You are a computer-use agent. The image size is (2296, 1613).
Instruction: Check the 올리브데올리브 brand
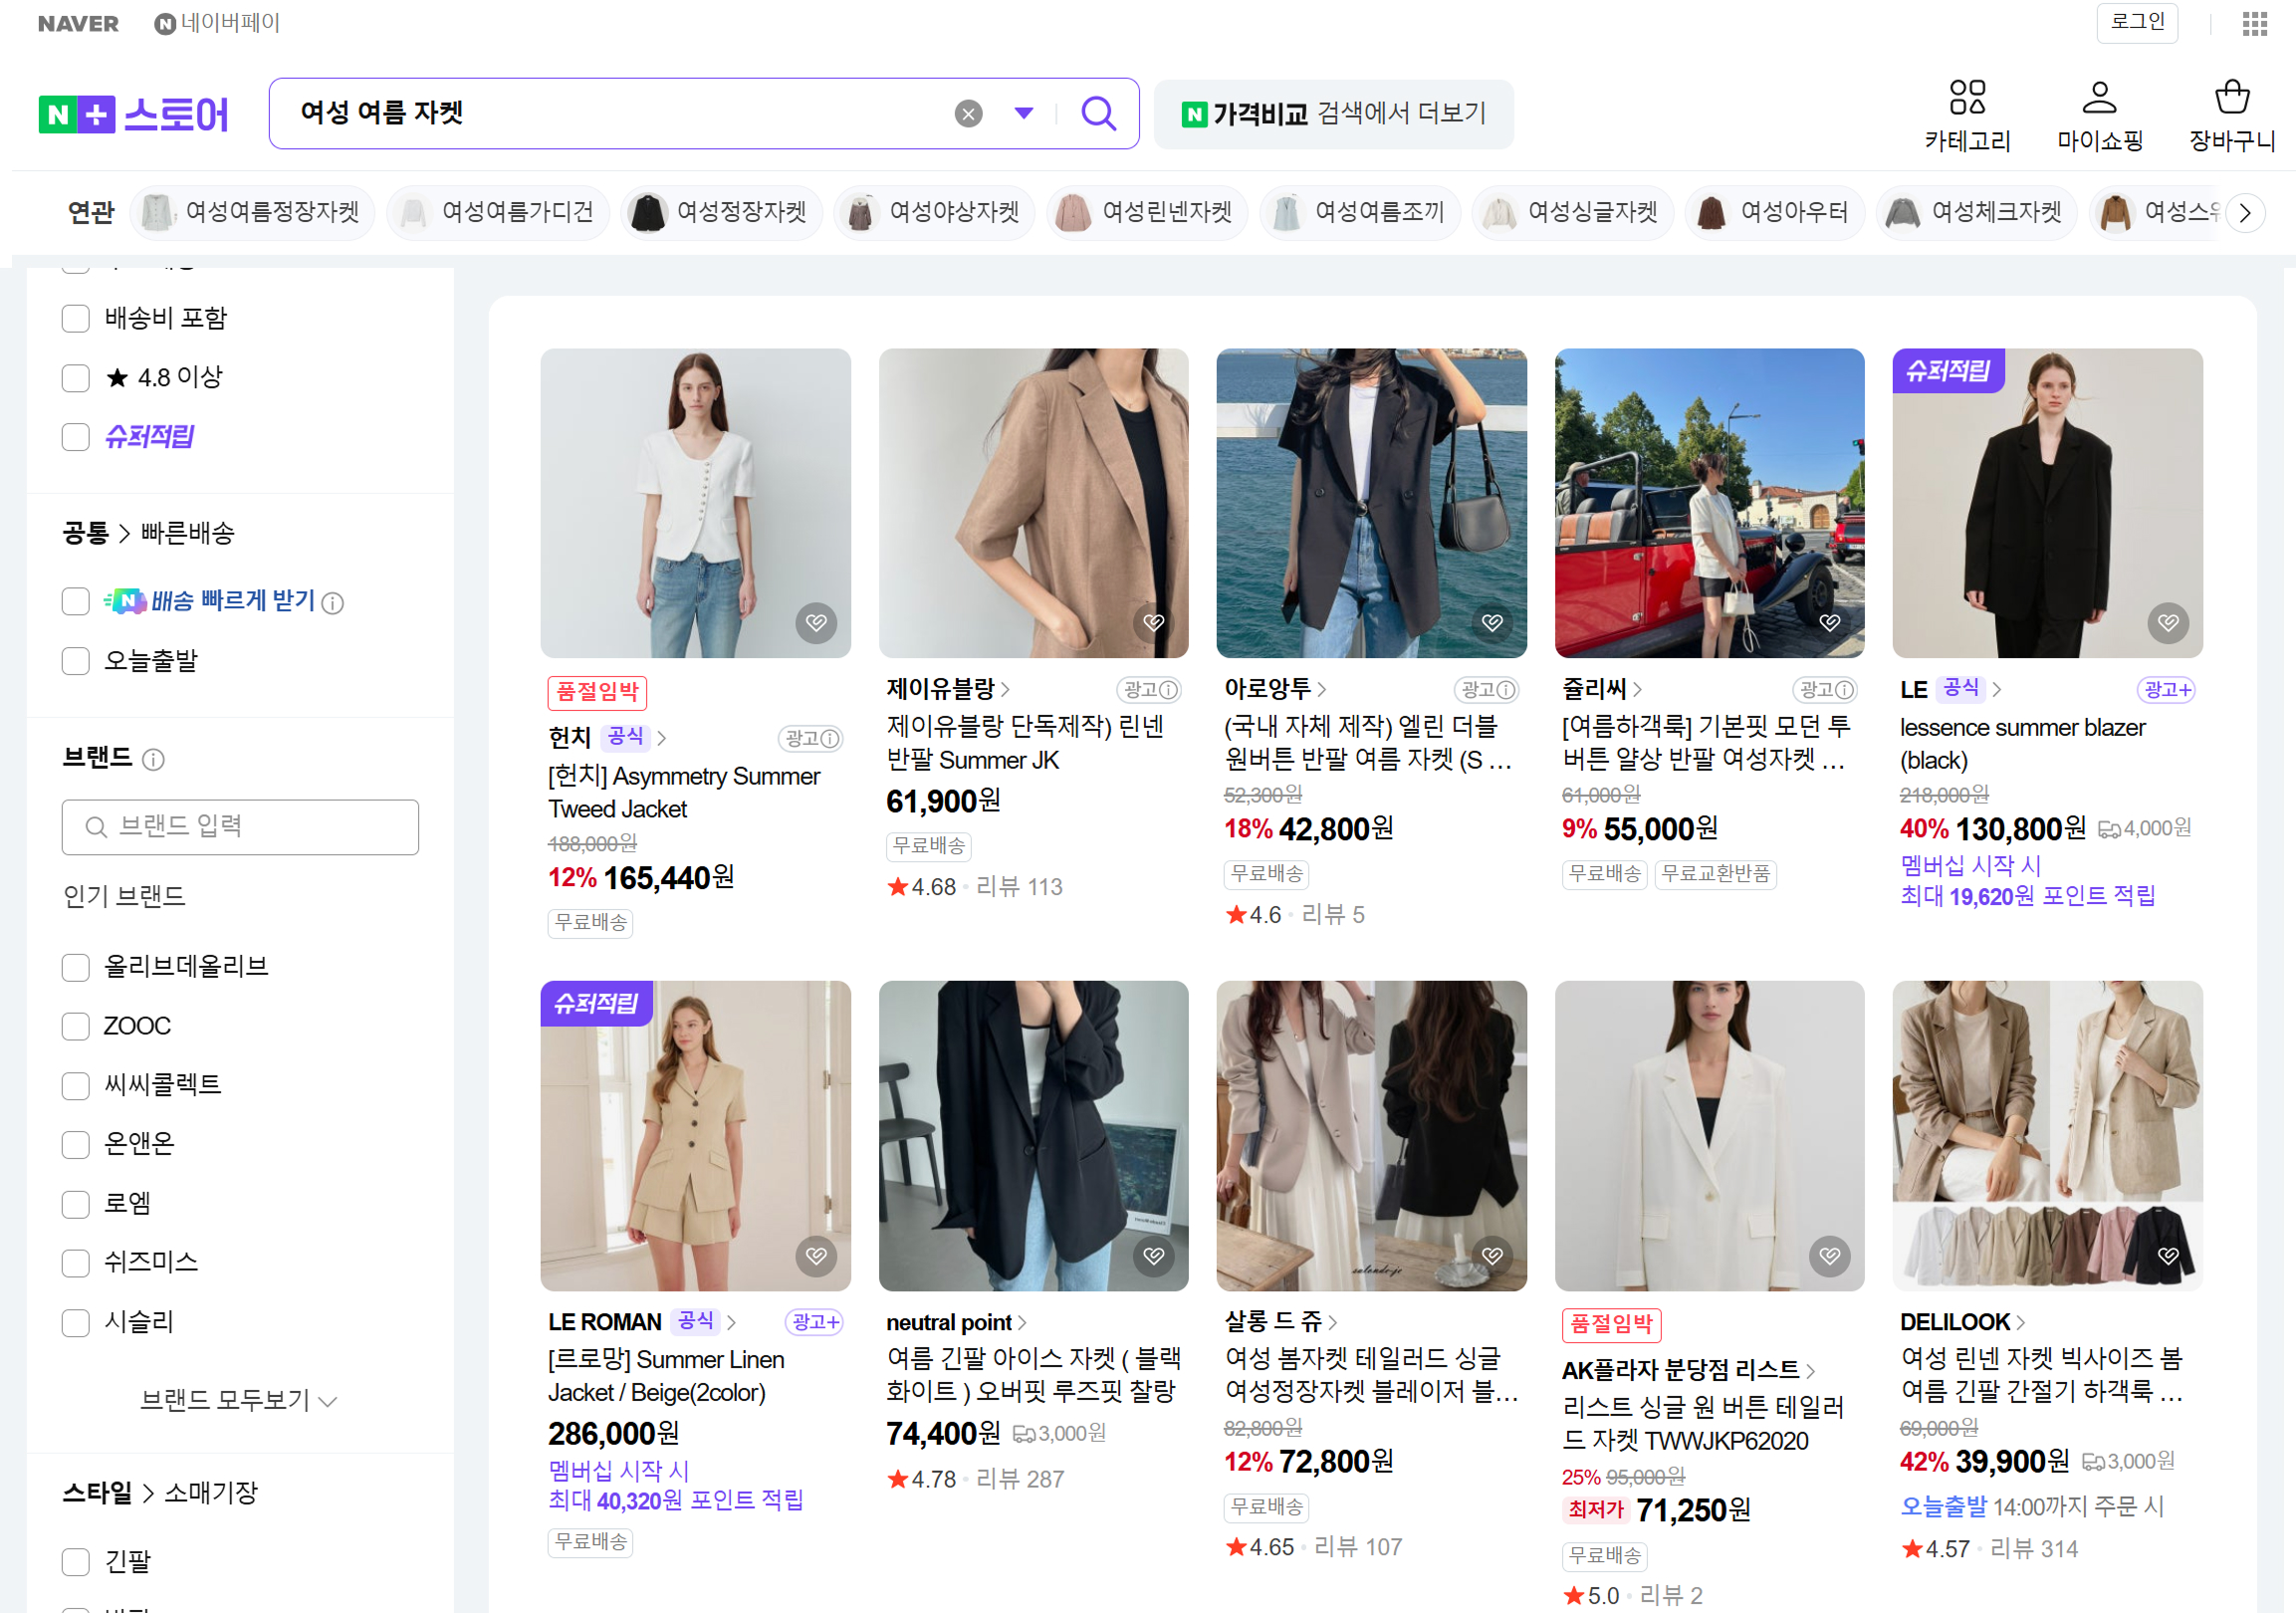click(76, 967)
